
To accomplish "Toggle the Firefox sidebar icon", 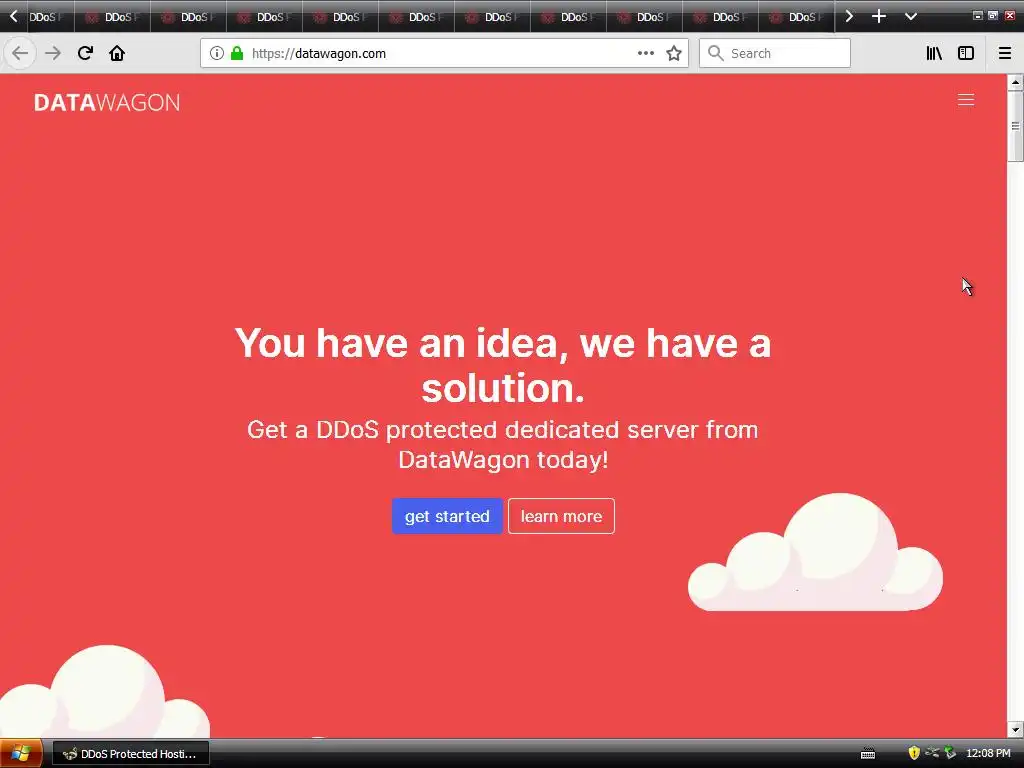I will pyautogui.click(x=966, y=54).
